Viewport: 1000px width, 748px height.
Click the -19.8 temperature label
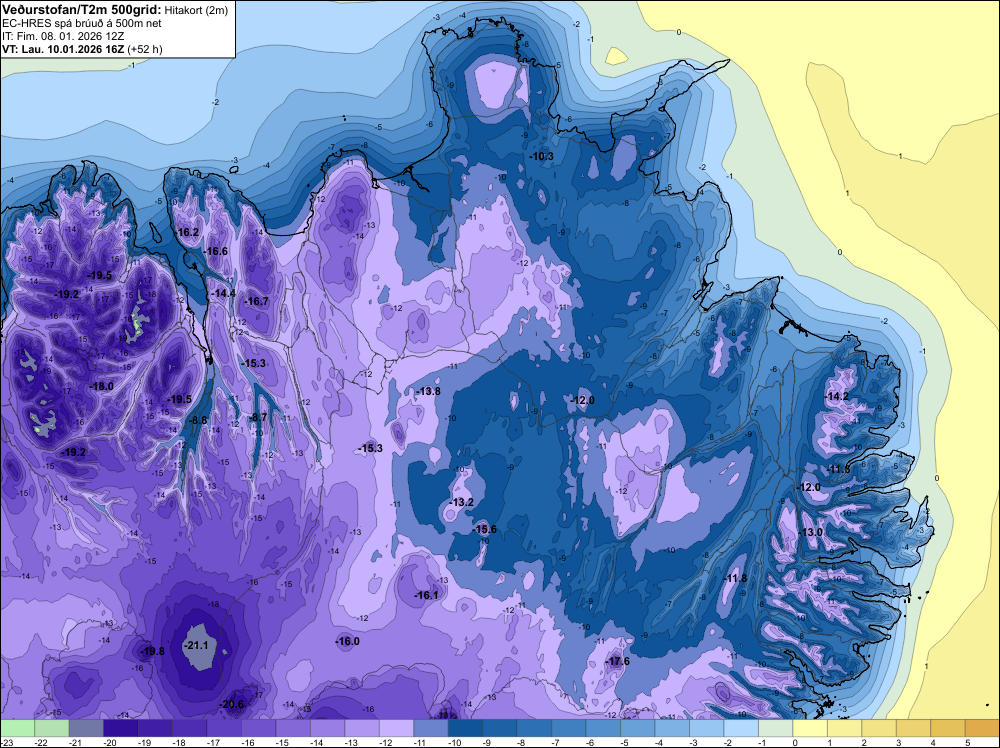tap(152, 651)
